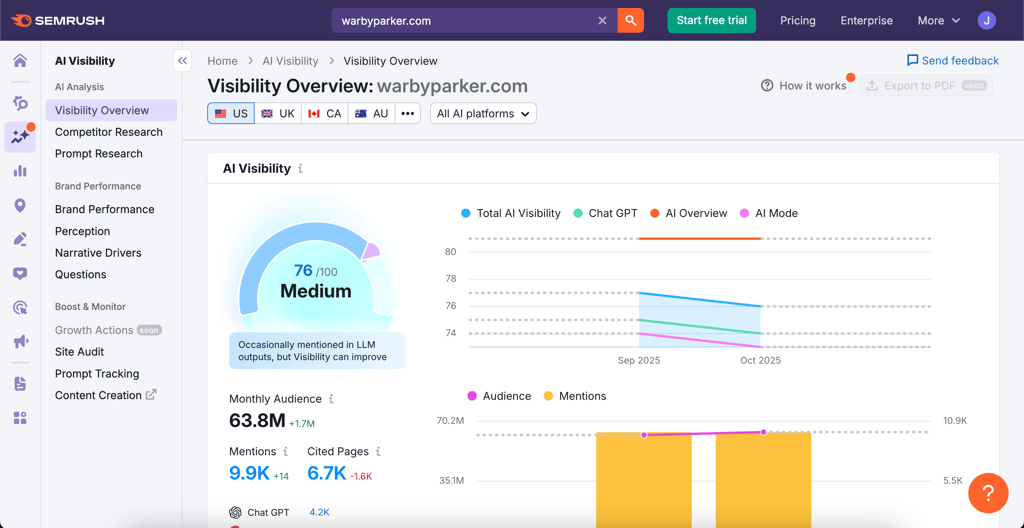1024x528 pixels.
Task: Select the US country filter
Action: pyautogui.click(x=231, y=114)
